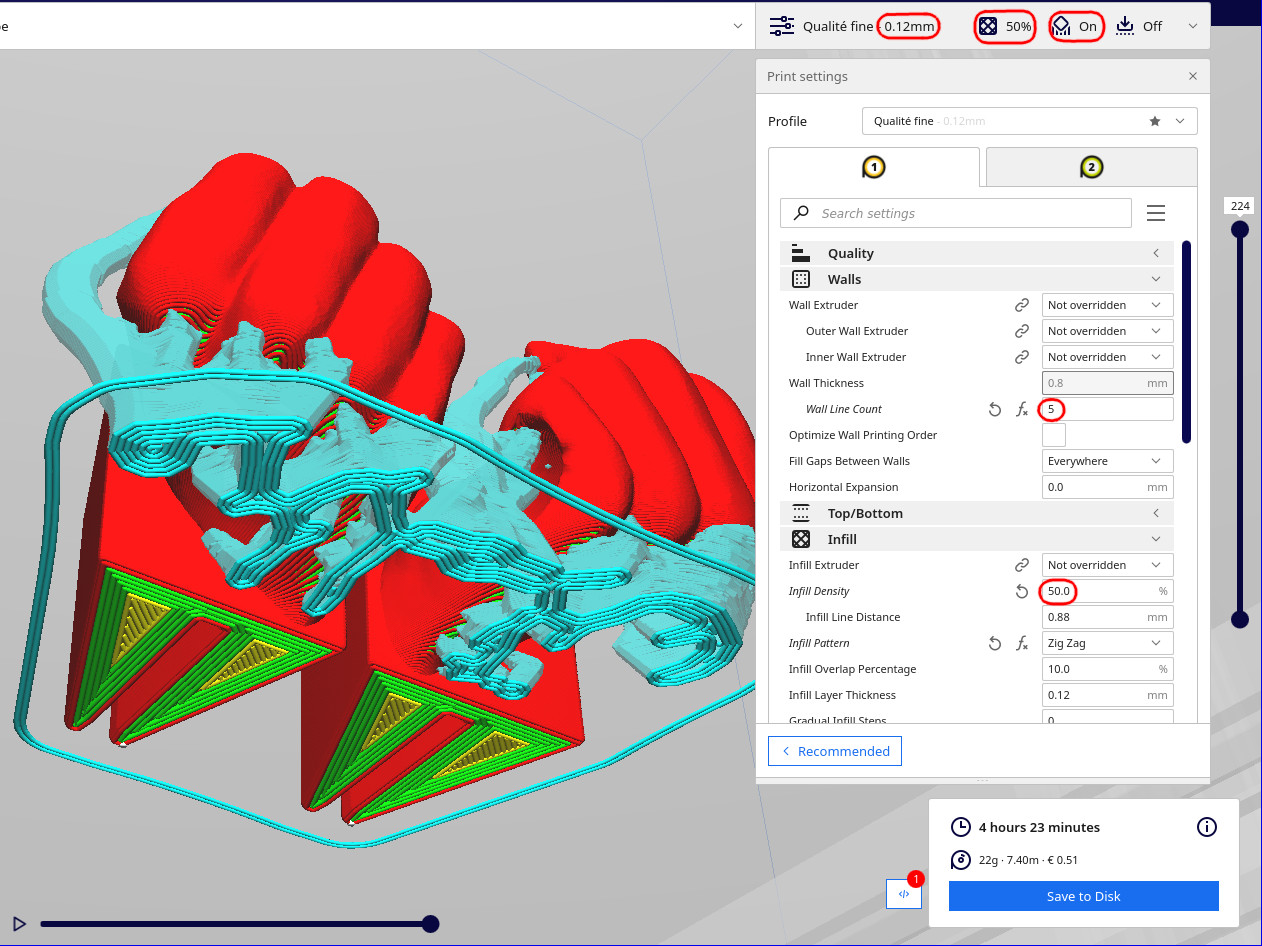Click the settings list vertical scrollbar

[x=1187, y=341]
